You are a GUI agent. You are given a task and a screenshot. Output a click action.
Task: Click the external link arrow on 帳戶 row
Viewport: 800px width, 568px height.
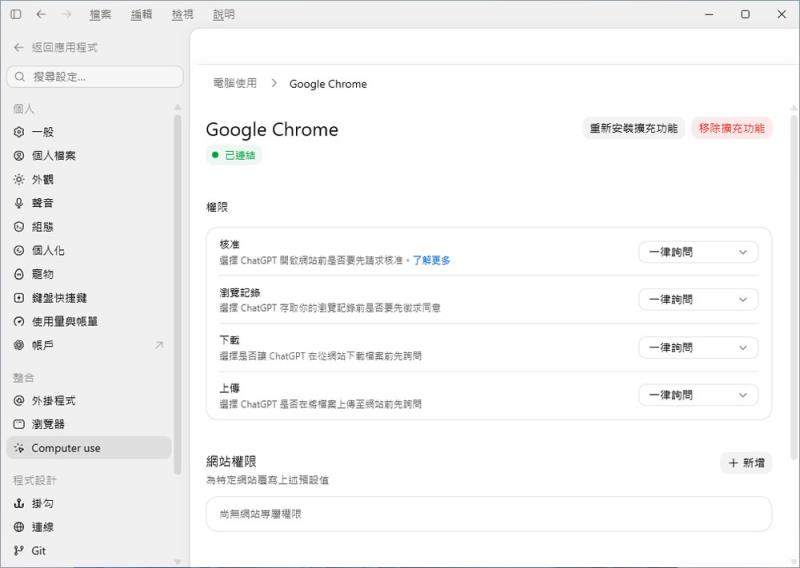pos(159,345)
